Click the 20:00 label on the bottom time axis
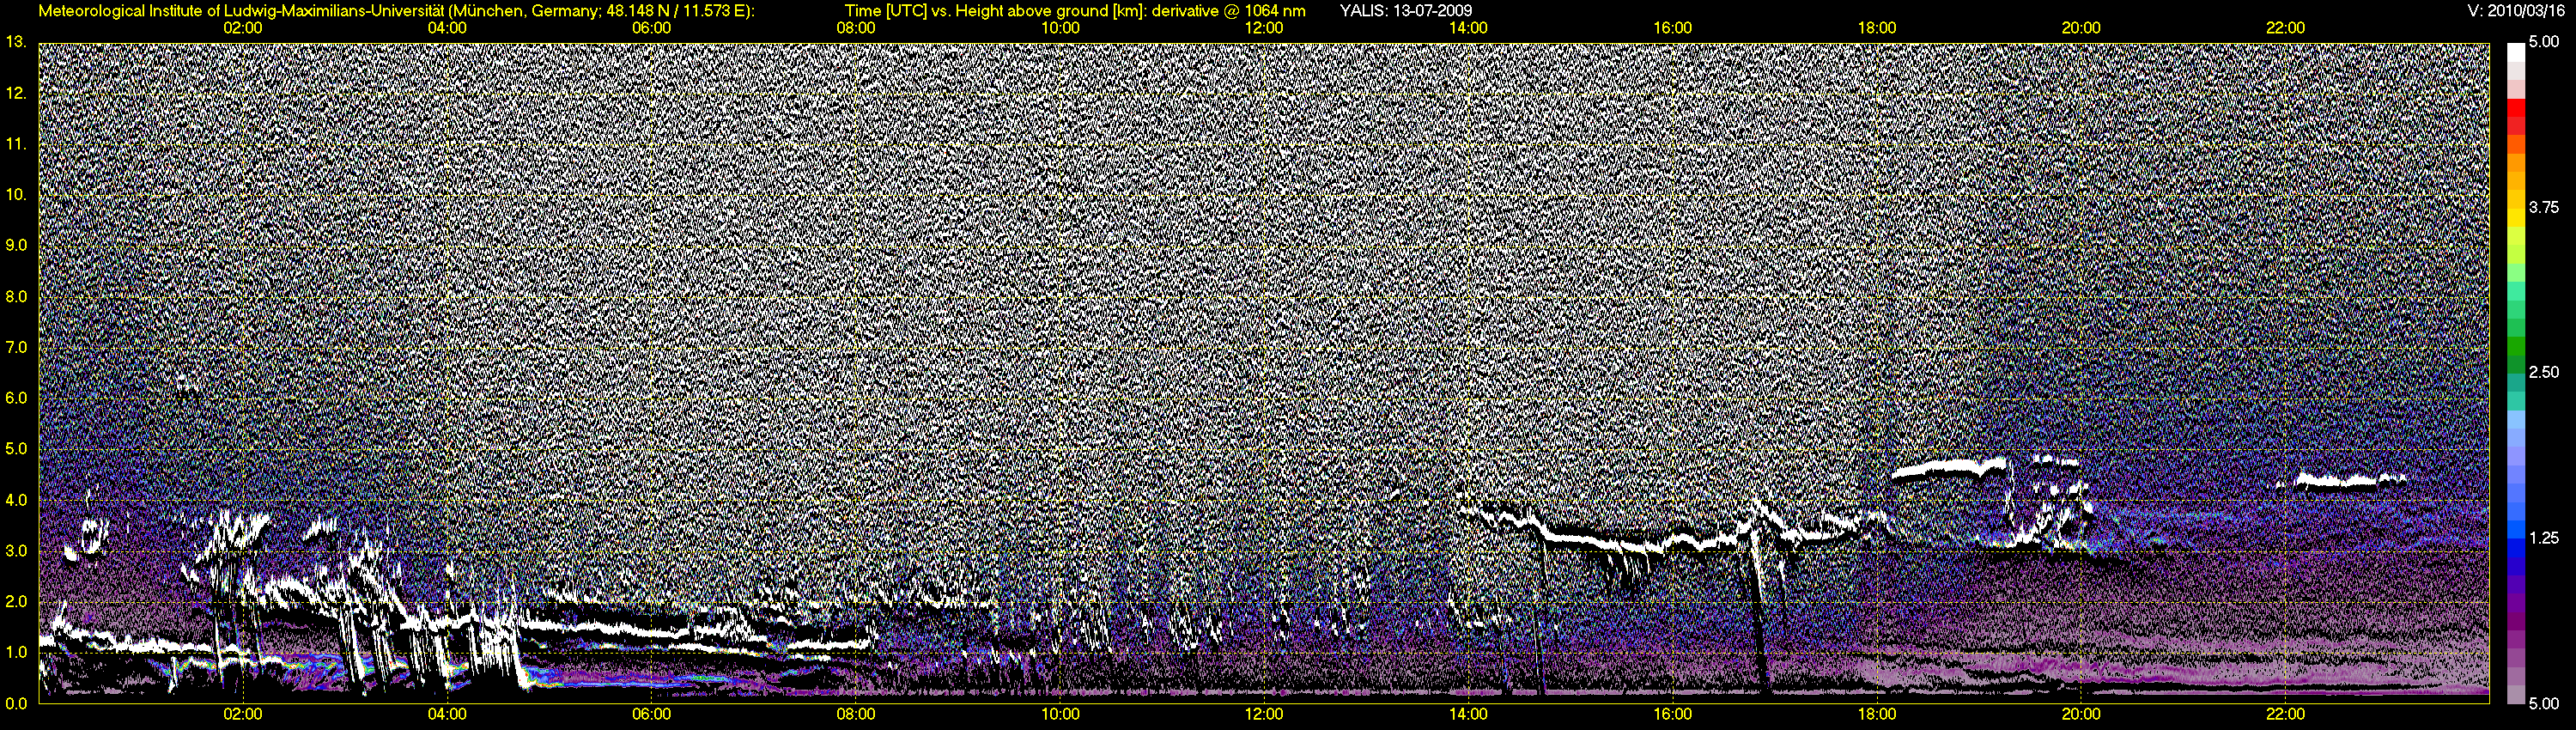This screenshot has height=730, width=2576. tap(2081, 714)
